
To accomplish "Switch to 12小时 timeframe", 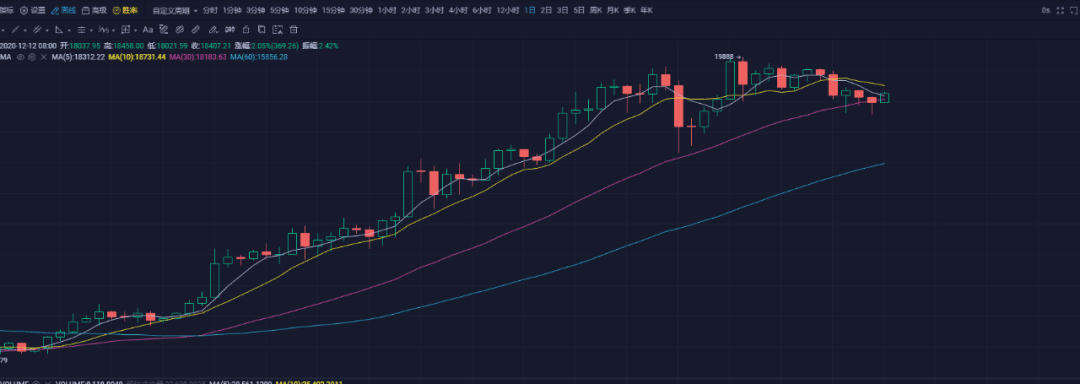I will pos(507,10).
